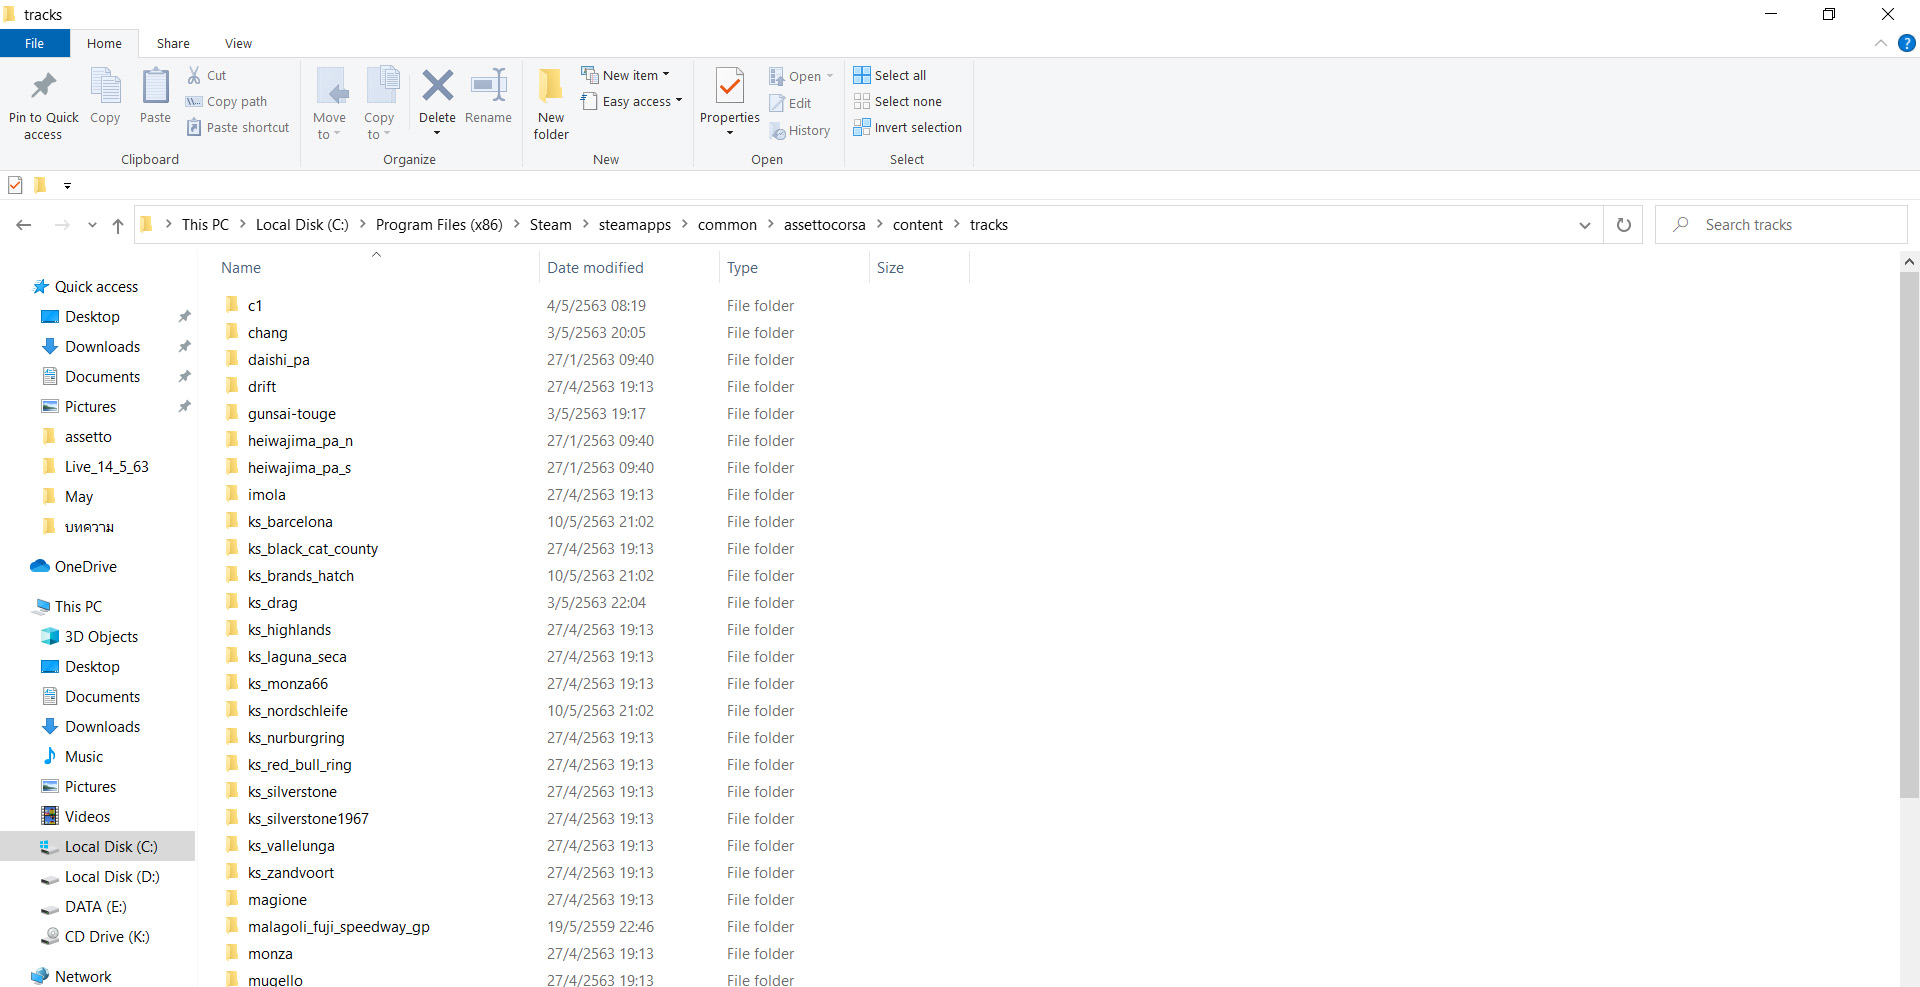1920x987 pixels.
Task: Navigate back with left arrow
Action: (24, 225)
